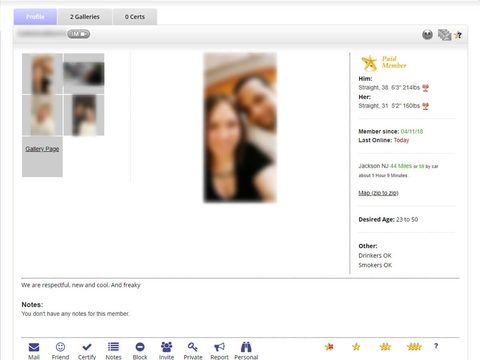This screenshot has height=360, width=480.
Task: Click the Invite group icon
Action: pos(166,347)
